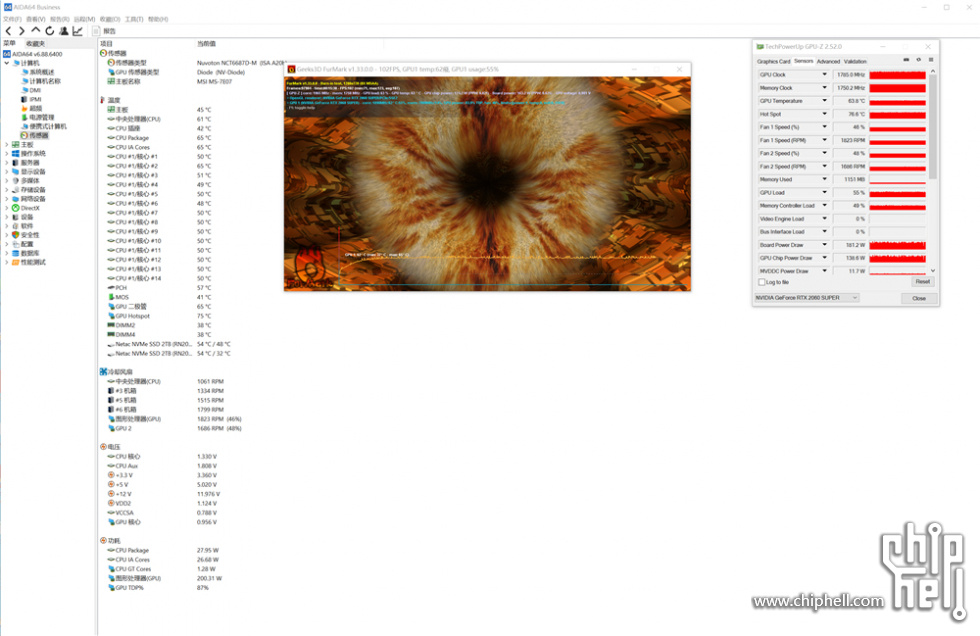The width and height of the screenshot is (980, 636).
Task: Open the 文件(F) menu in AIDA64
Action: coord(12,19)
